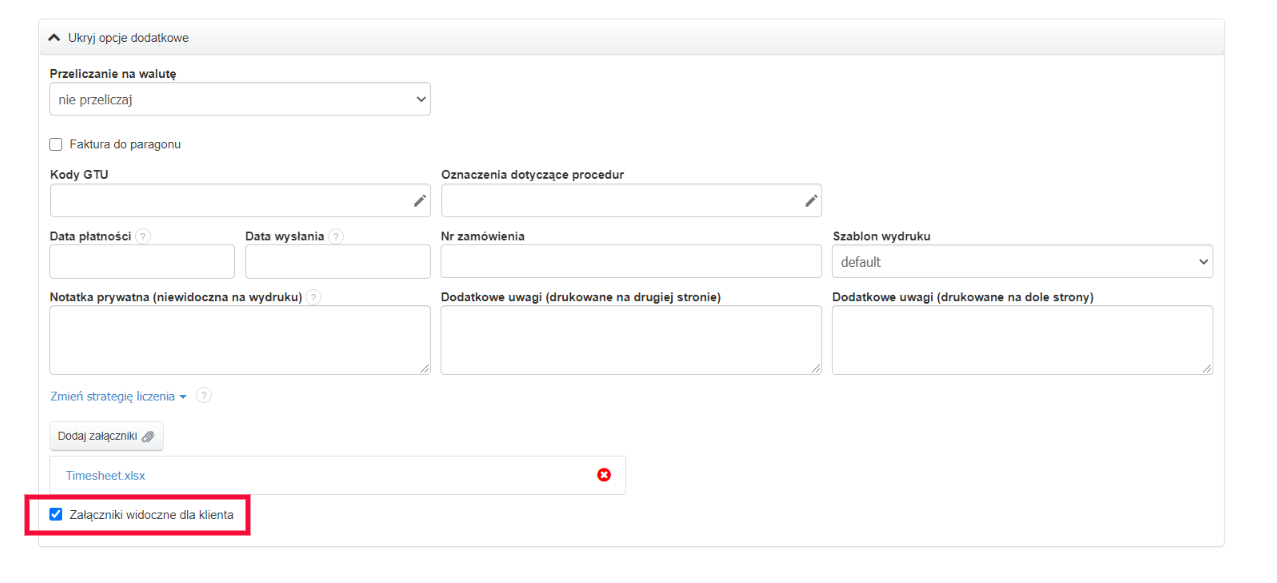Uncheck Załączniki widoczne dla klienta
Viewport: 1277px width, 583px height.
pos(56,515)
